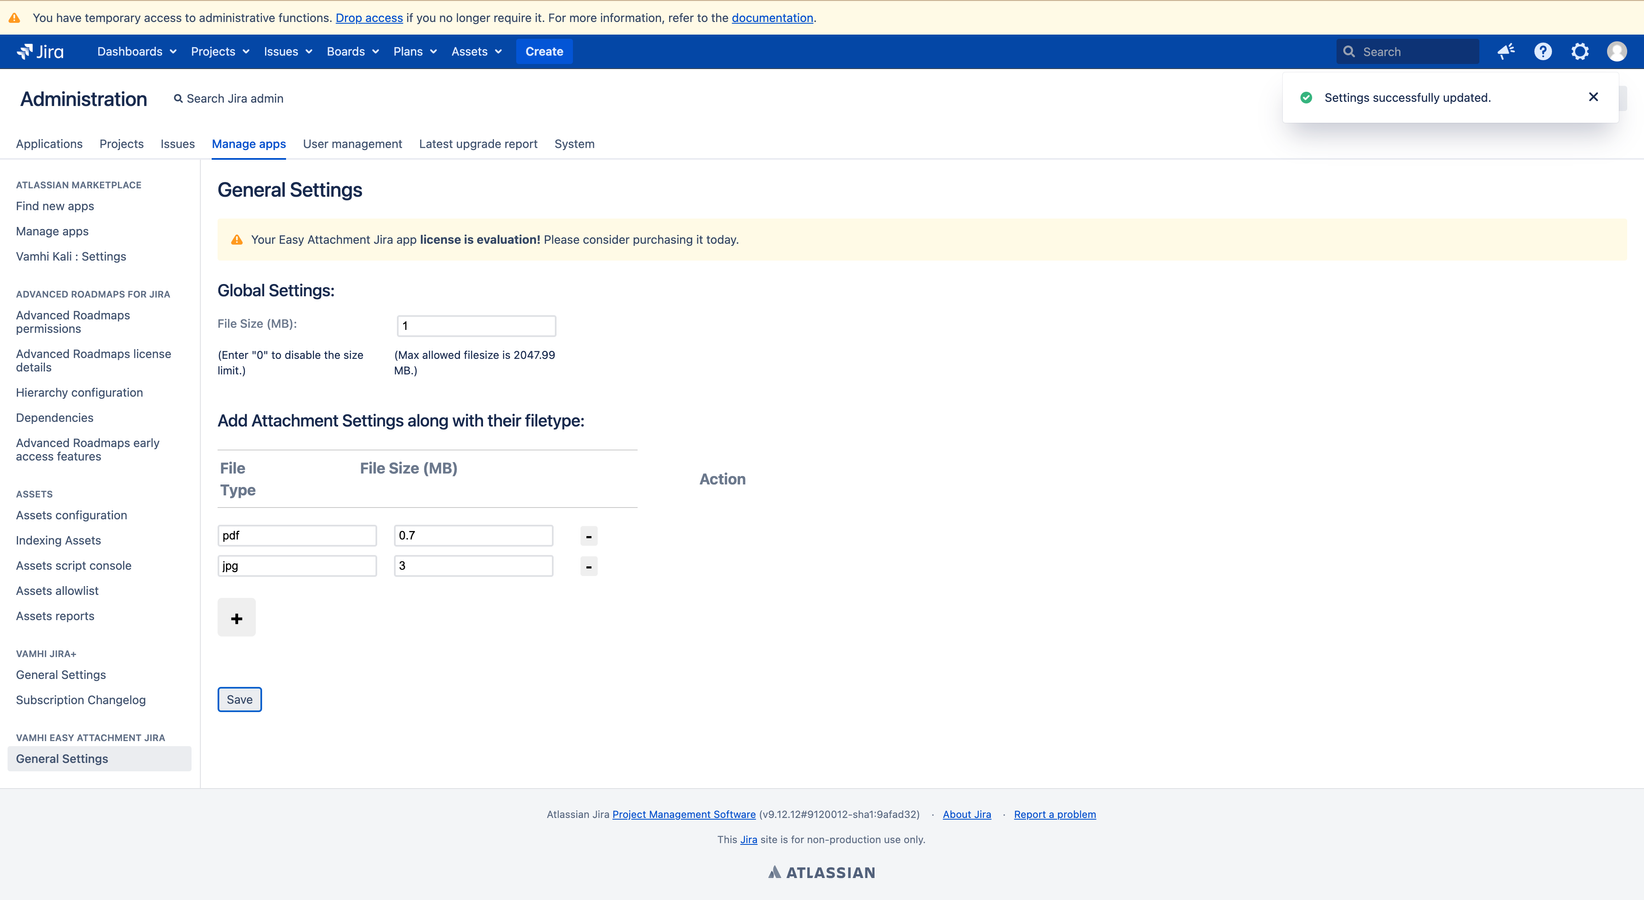Open Advanced Roadmaps license details

tap(93, 361)
